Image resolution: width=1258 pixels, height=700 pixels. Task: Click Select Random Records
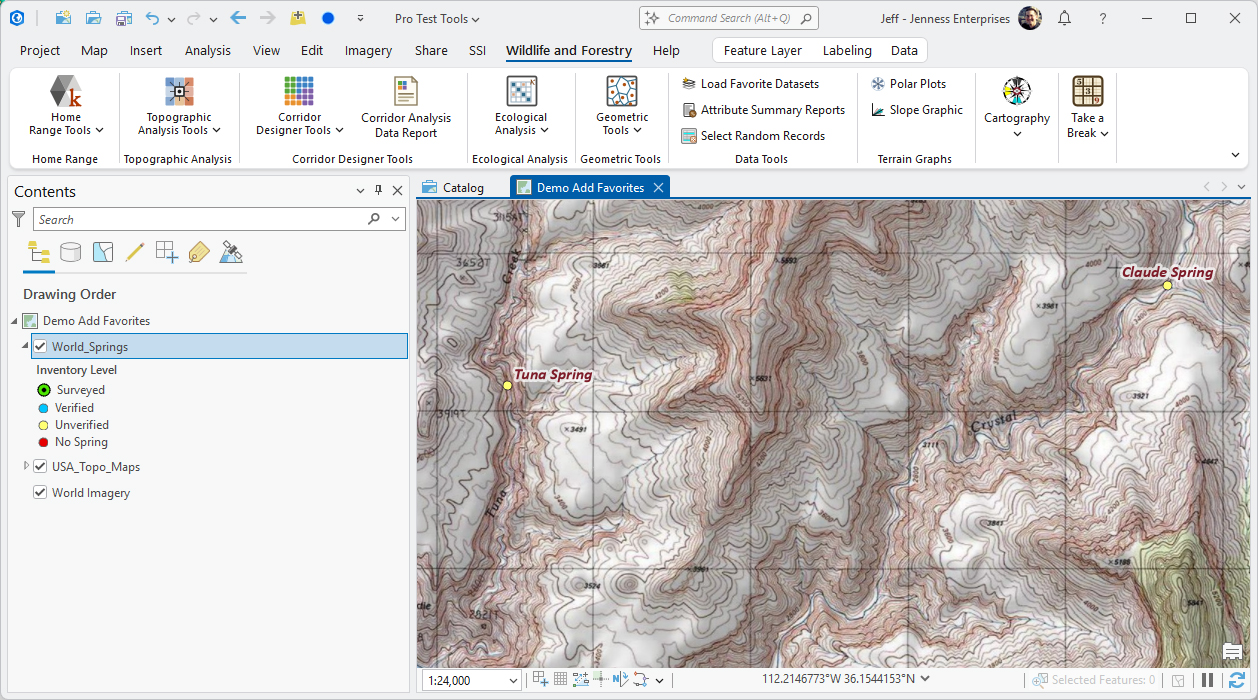click(753, 136)
